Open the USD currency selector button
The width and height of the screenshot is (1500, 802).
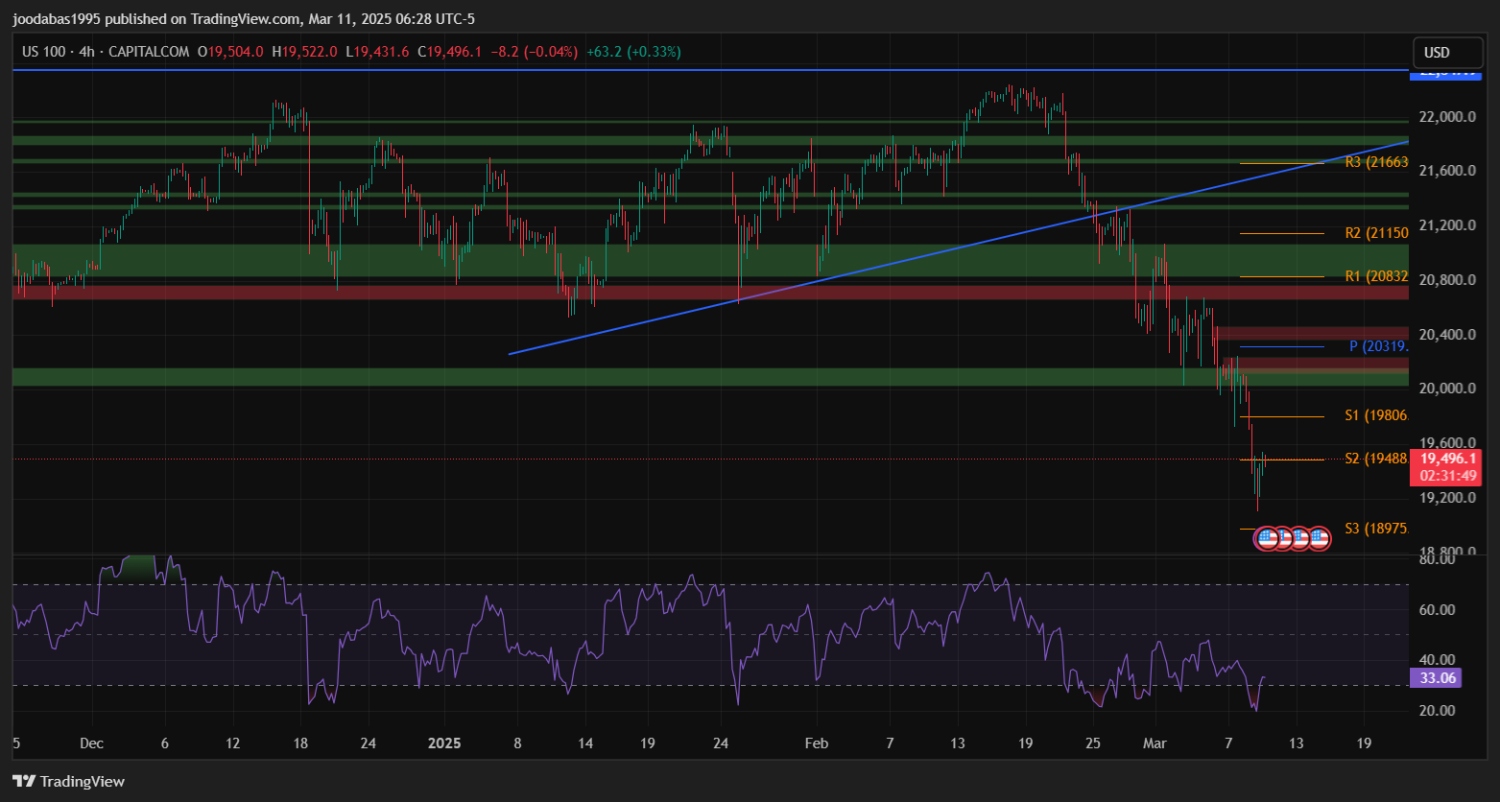point(1437,53)
